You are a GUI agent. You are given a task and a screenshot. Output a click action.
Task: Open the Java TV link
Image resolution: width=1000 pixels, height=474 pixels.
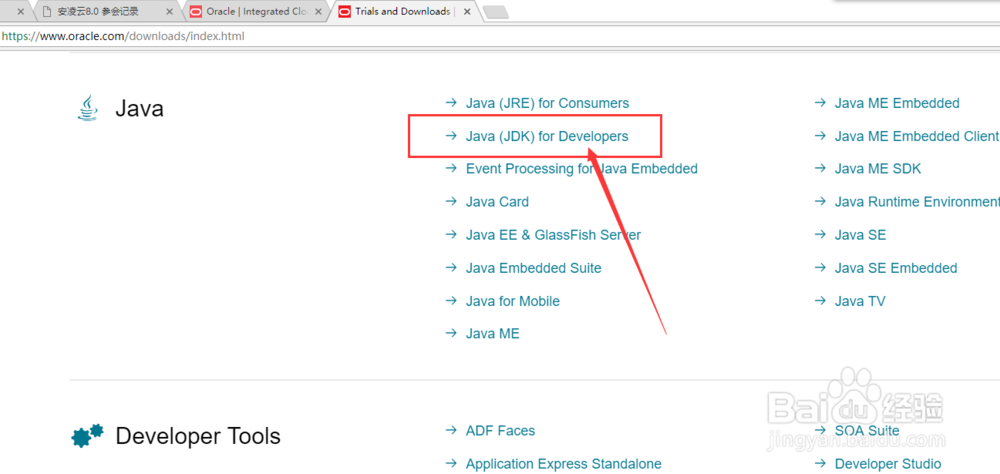coord(860,301)
